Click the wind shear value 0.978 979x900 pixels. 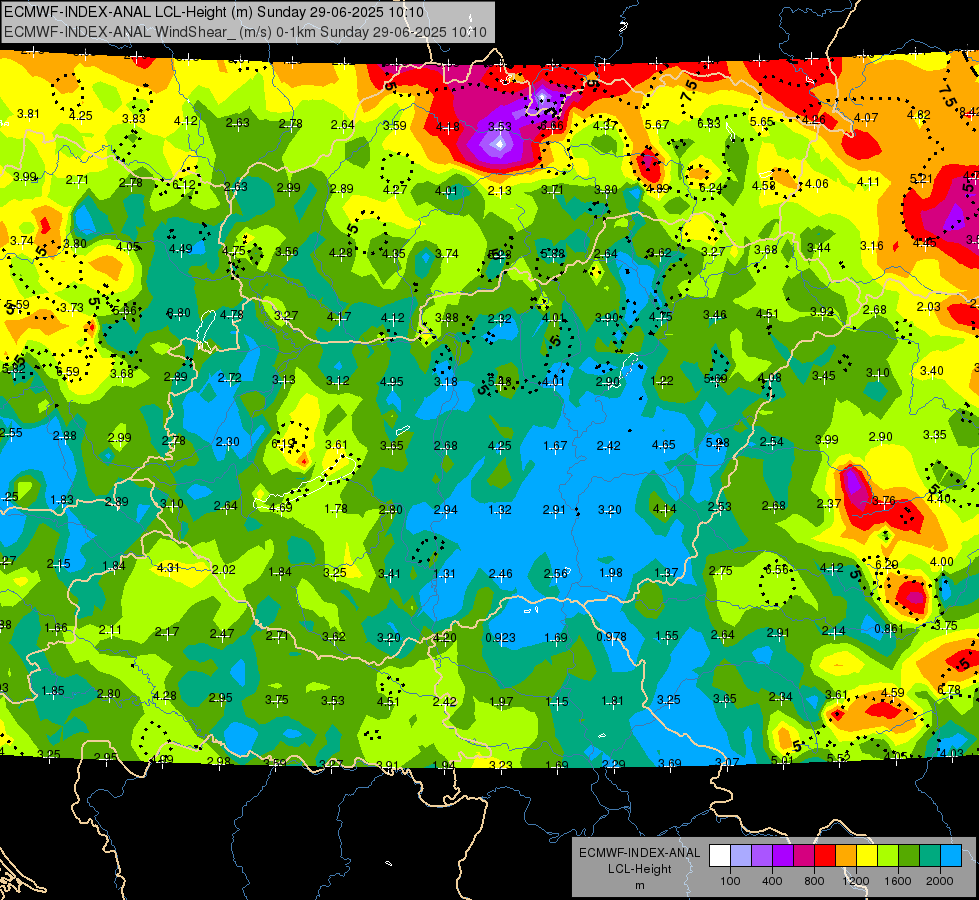[611, 636]
